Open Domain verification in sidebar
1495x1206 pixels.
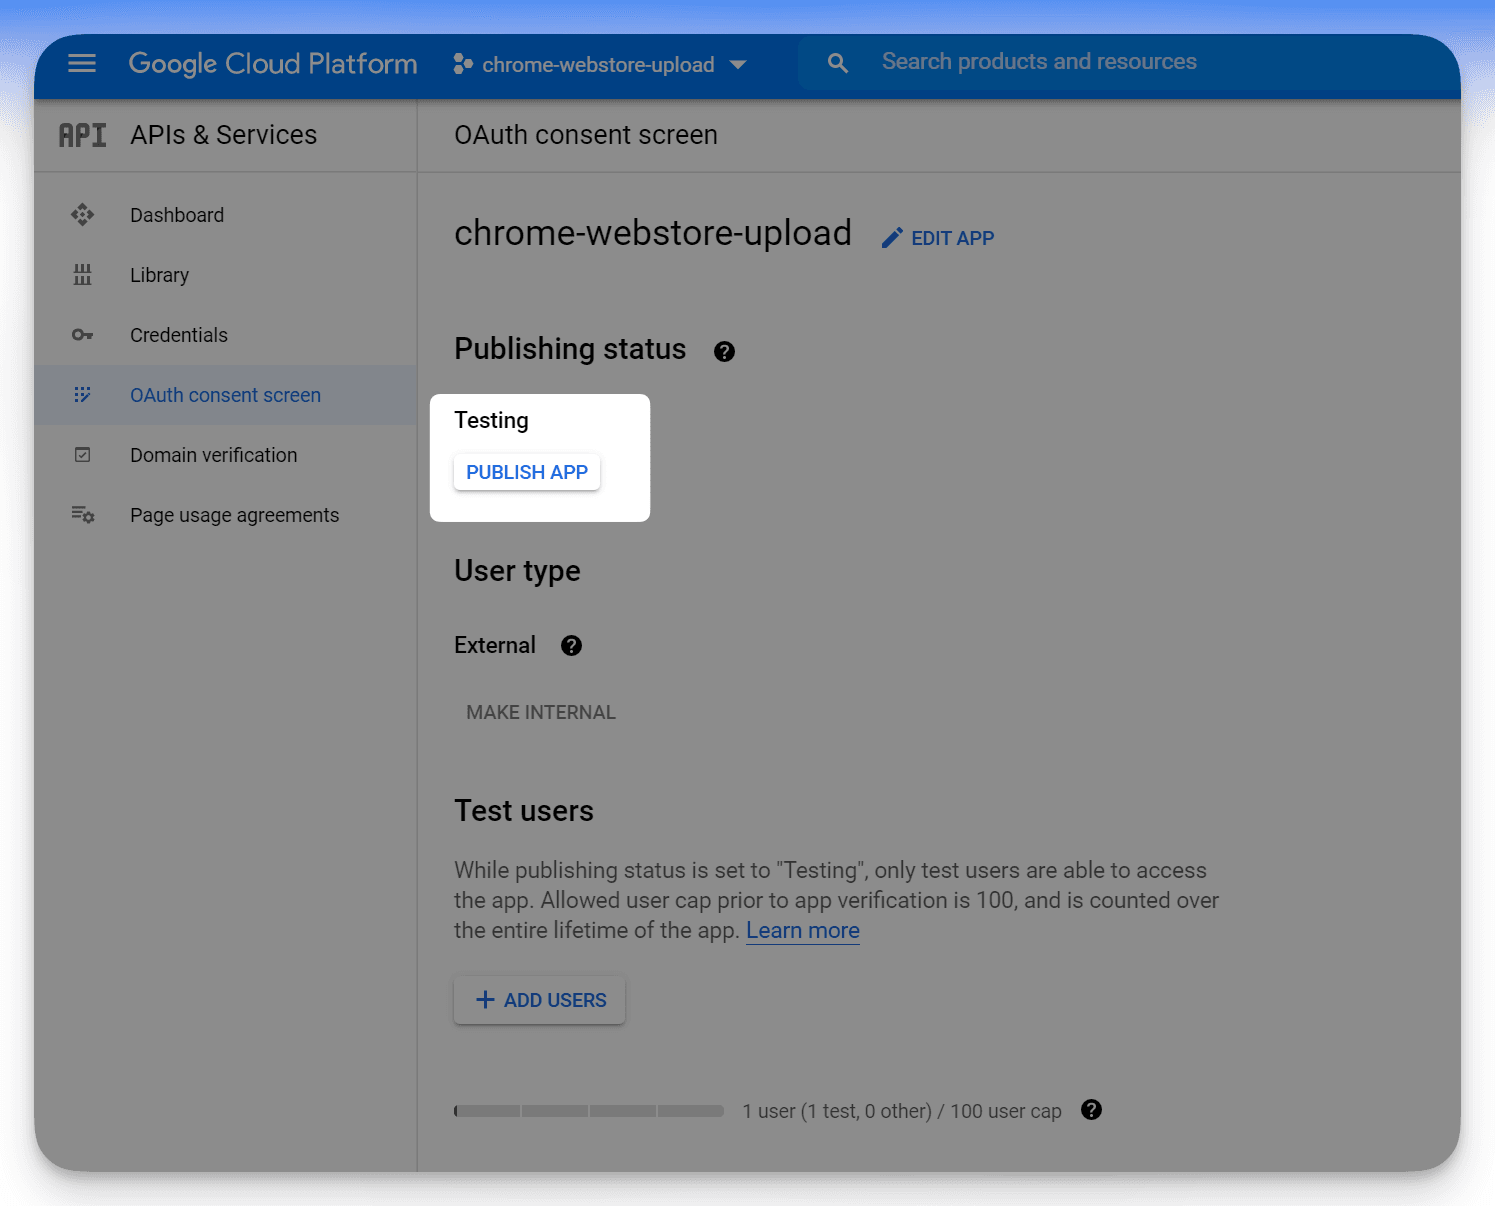(213, 455)
